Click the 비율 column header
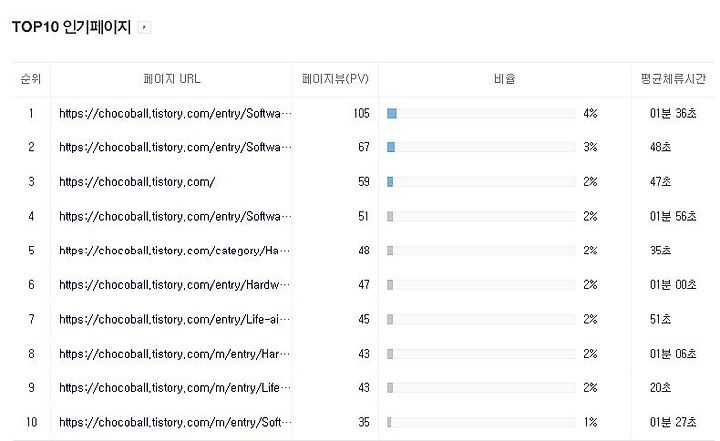The width and height of the screenshot is (720, 441). (x=504, y=79)
